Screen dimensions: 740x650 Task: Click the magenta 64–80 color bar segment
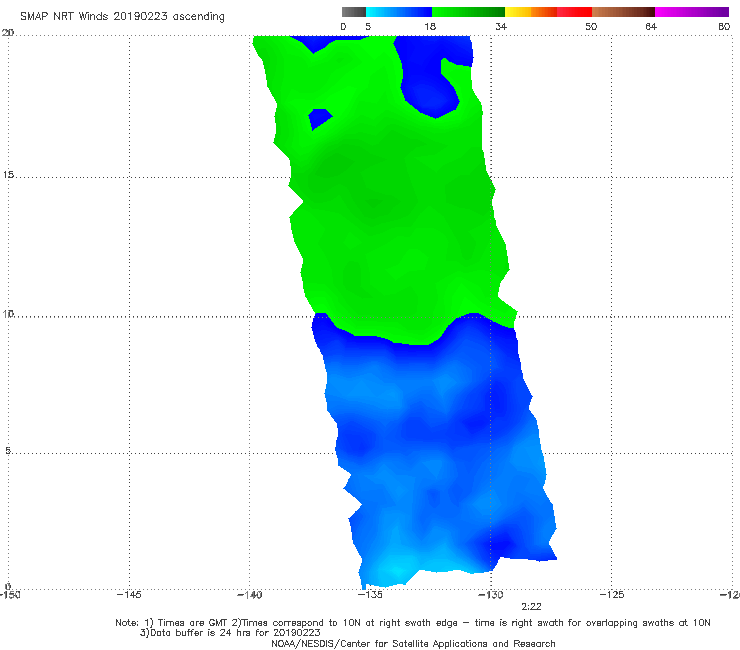pos(692,12)
